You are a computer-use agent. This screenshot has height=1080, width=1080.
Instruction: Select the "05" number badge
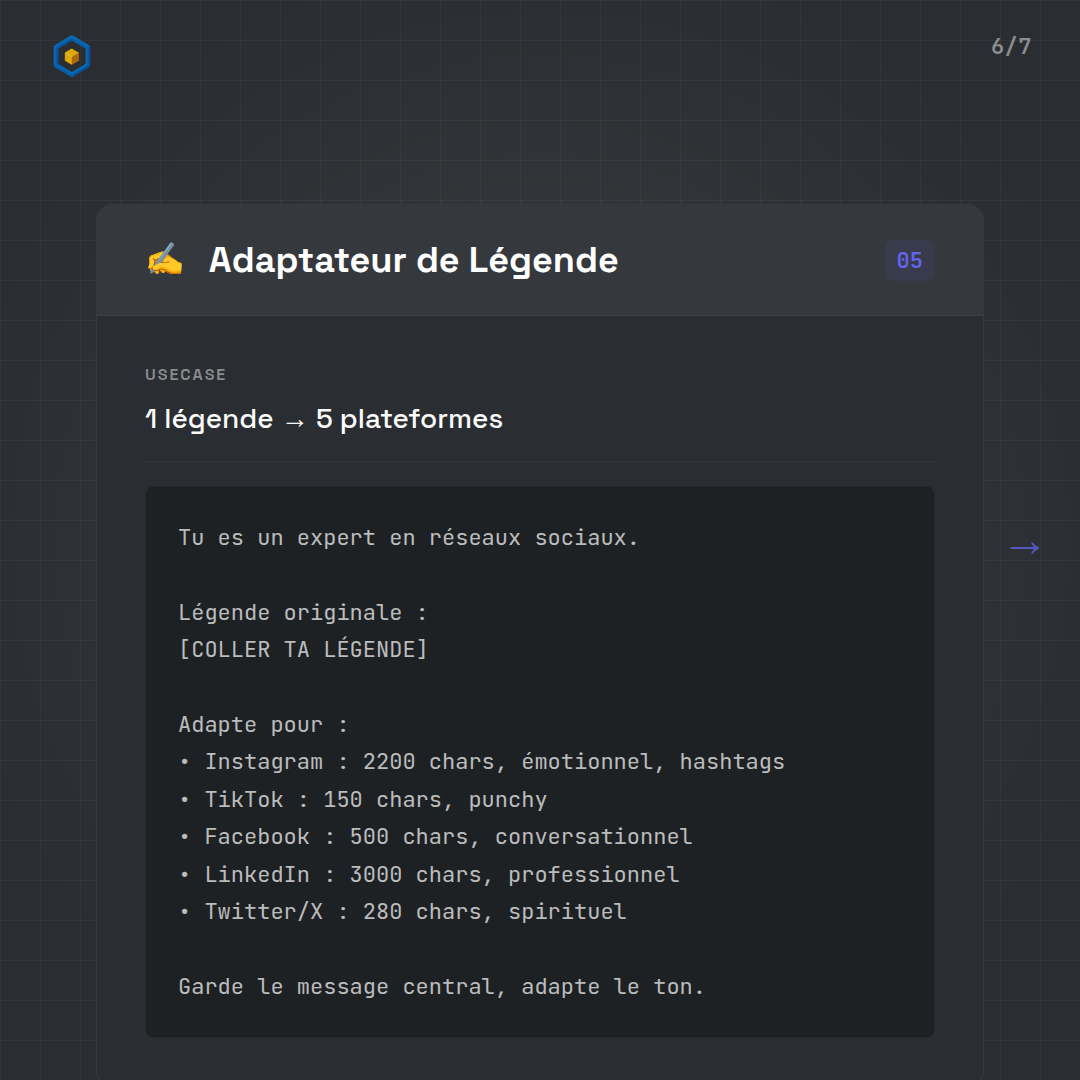[909, 261]
